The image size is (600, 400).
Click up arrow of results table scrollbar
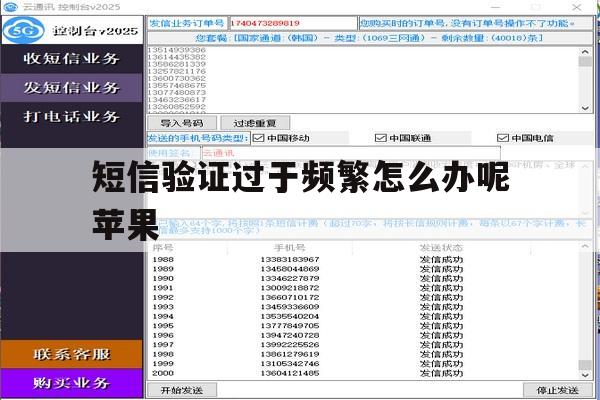(x=585, y=247)
